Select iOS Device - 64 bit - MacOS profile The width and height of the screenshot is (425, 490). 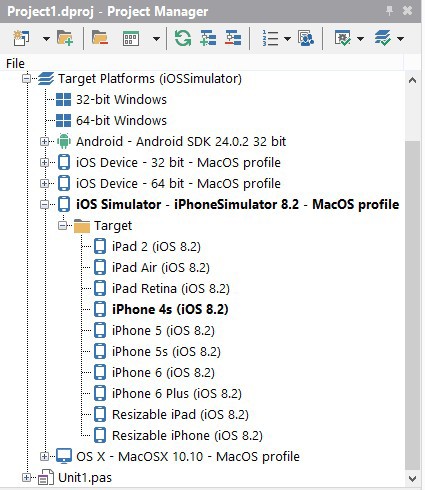(x=178, y=184)
